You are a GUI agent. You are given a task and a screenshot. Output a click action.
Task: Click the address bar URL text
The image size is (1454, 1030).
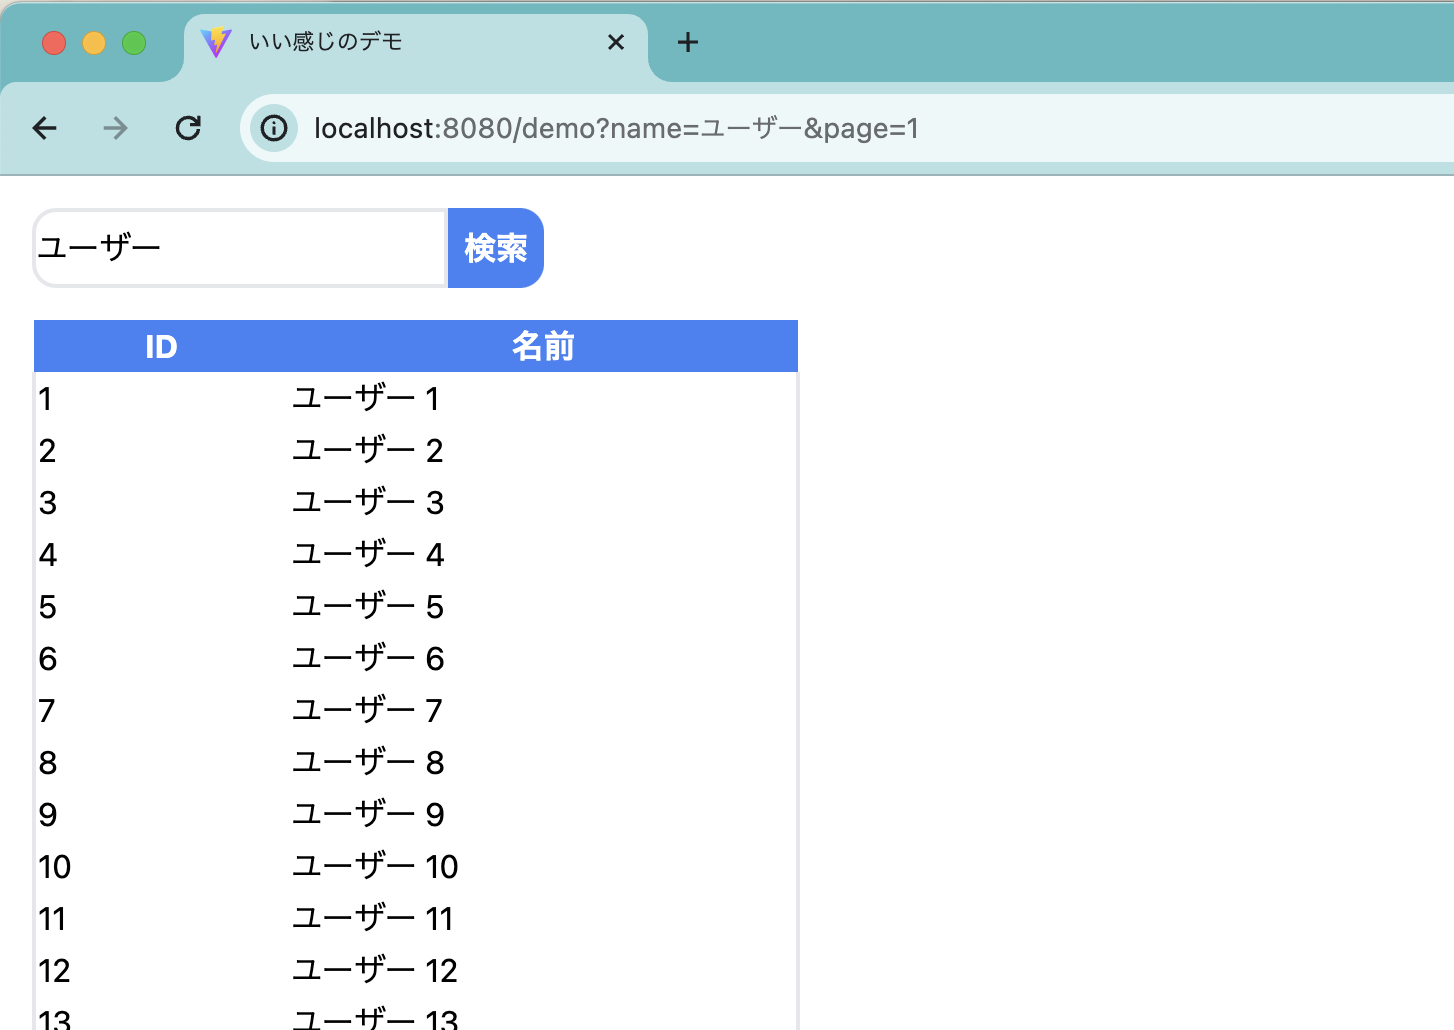617,128
